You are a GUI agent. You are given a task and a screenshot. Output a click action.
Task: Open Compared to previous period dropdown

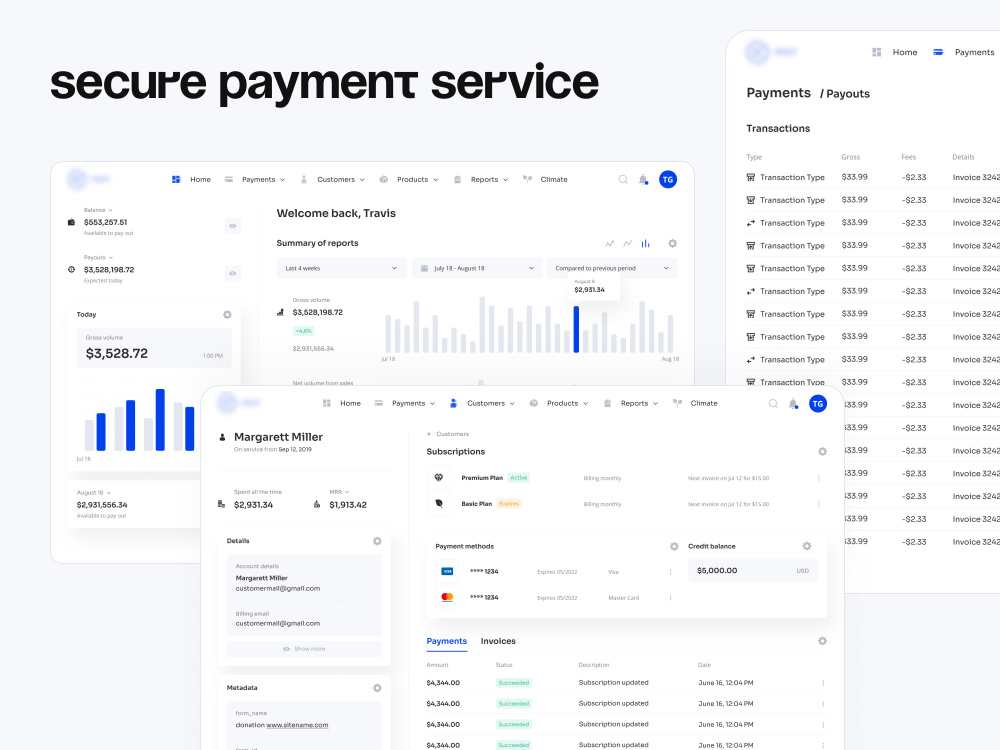click(x=612, y=268)
